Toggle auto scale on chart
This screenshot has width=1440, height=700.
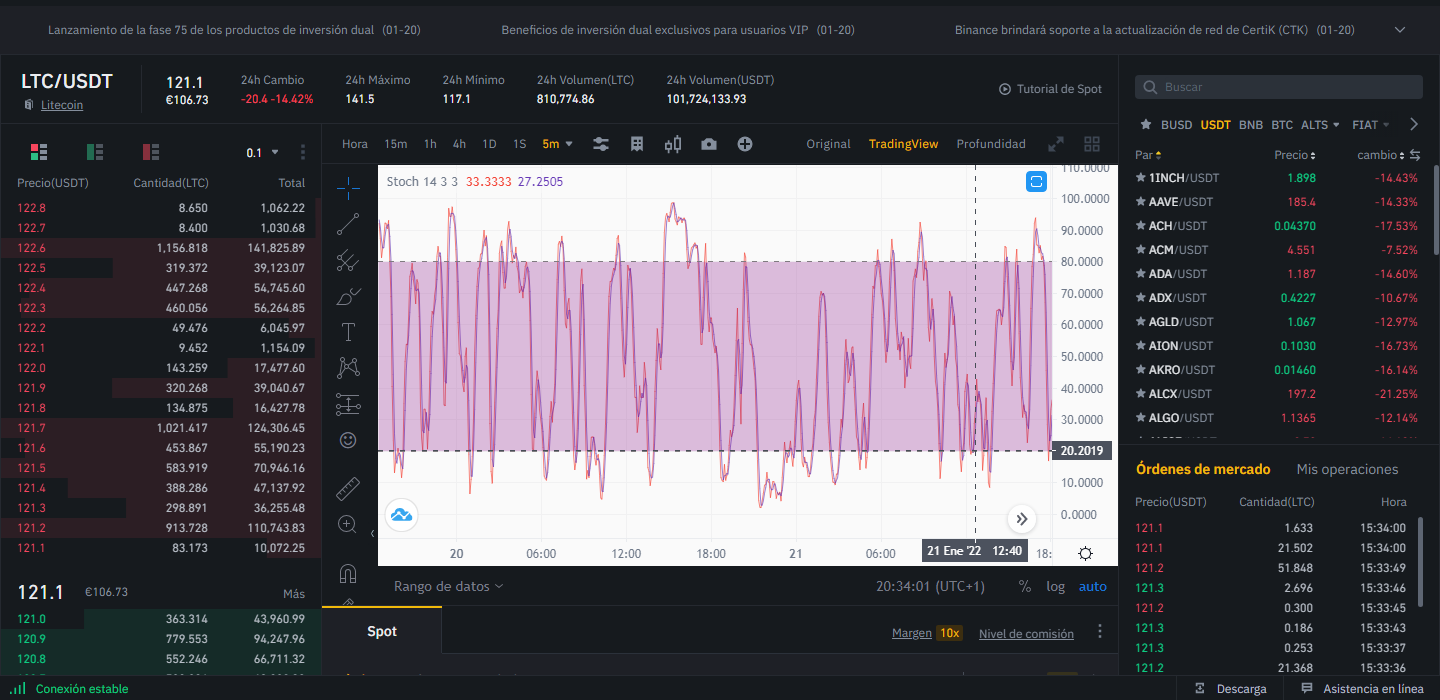(x=1092, y=587)
